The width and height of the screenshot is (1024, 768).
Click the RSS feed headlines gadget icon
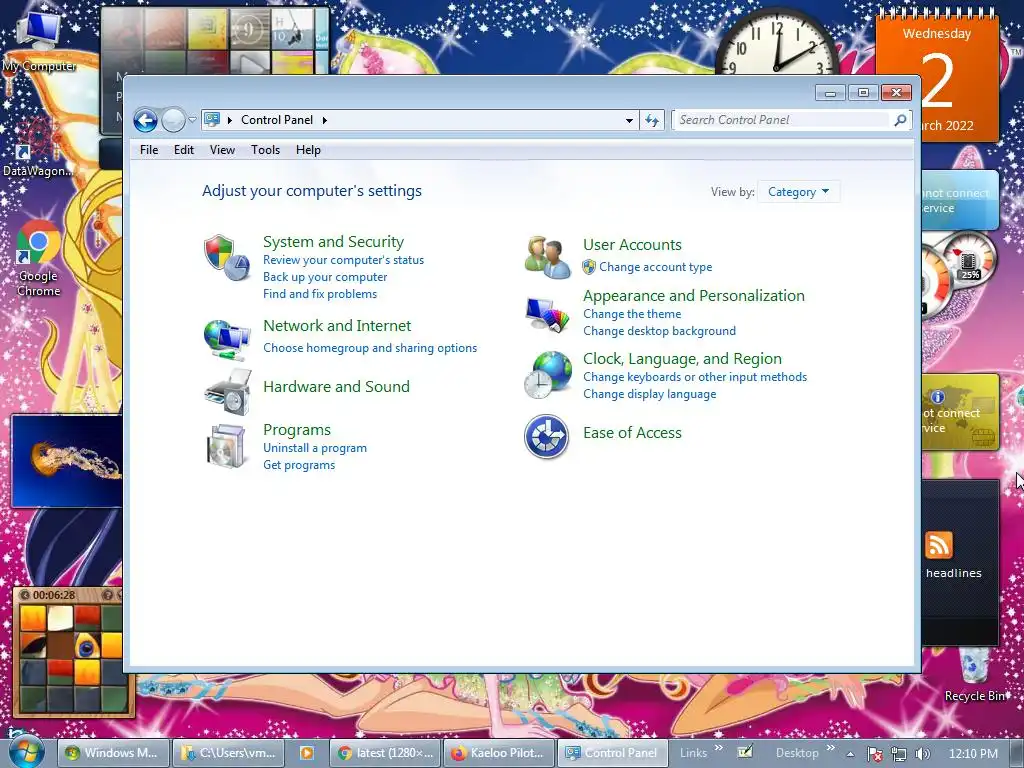pos(938,545)
